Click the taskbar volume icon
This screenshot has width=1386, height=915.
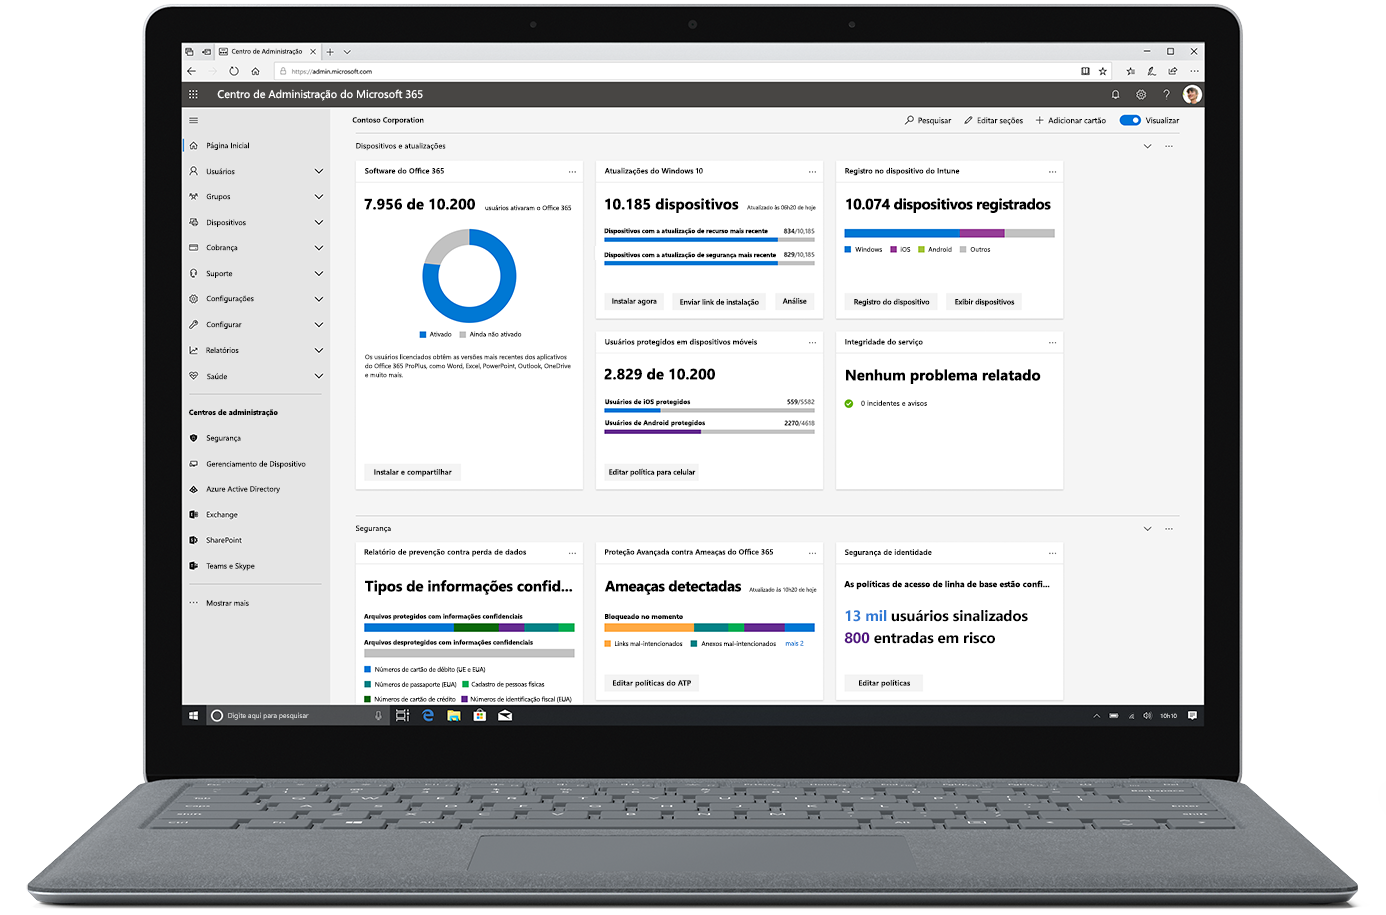tap(1147, 715)
